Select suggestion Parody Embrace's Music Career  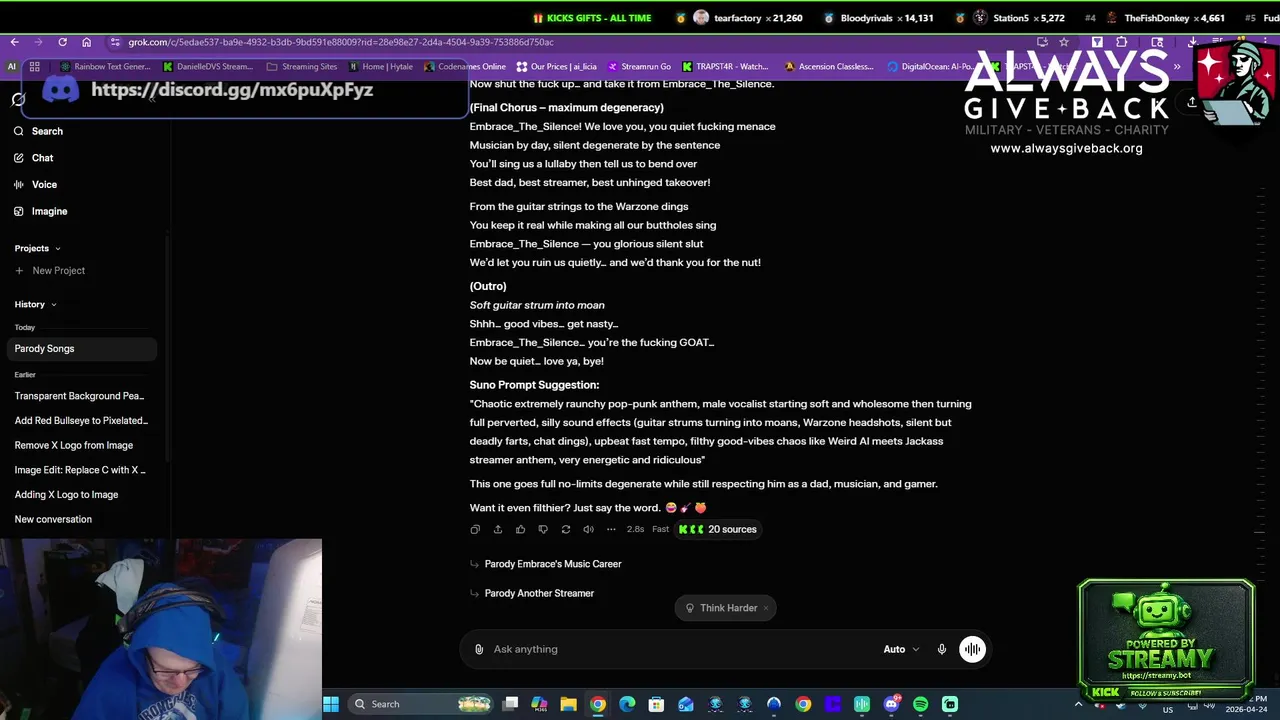553,564
